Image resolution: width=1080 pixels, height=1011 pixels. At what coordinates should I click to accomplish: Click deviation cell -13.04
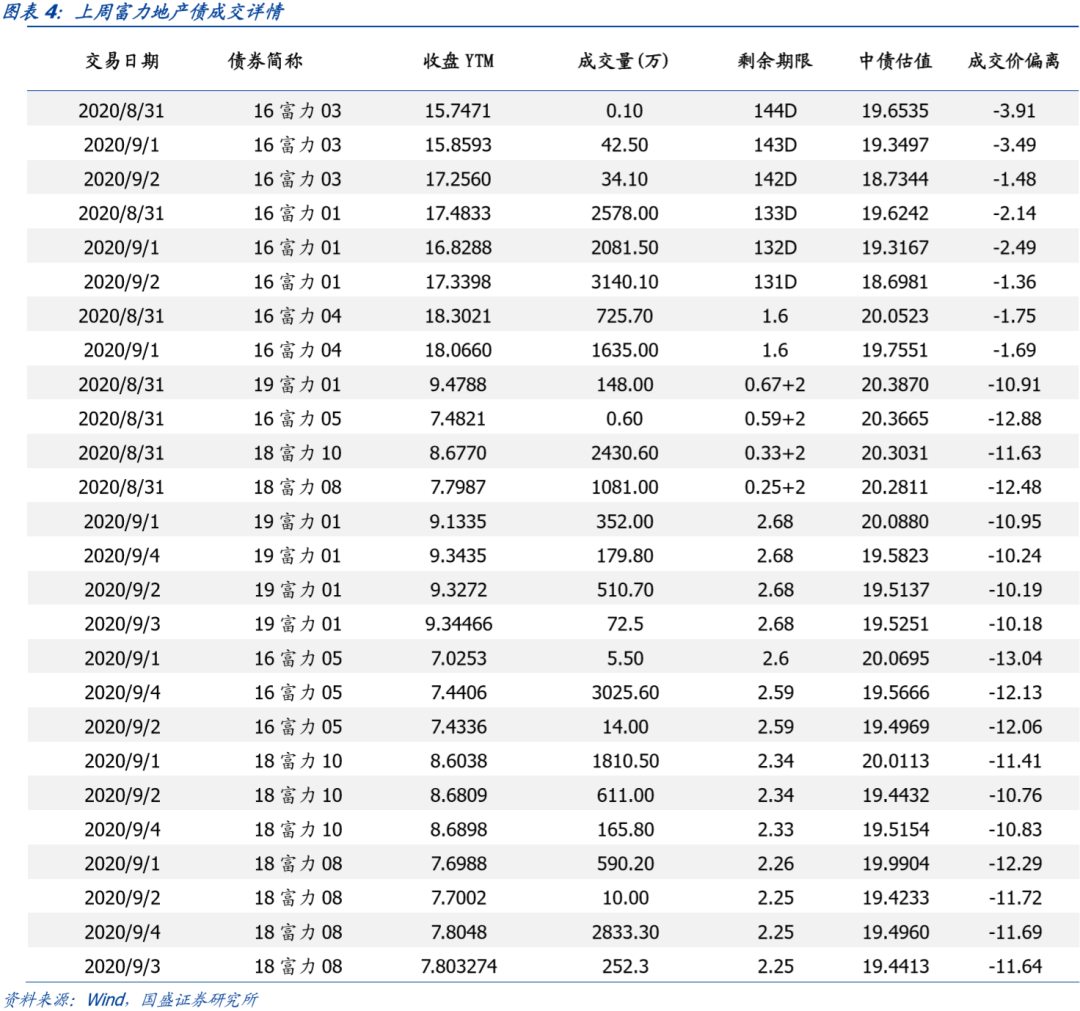point(1015,659)
